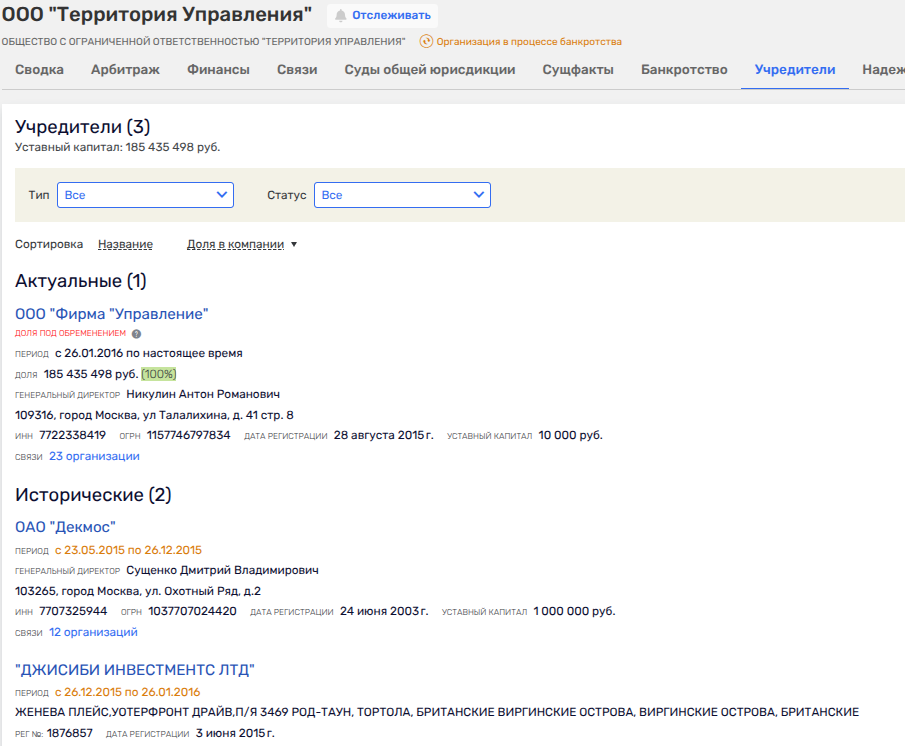The image size is (905, 746).
Task: Click the bell icon next to Отслеживать
Action: (x=341, y=16)
